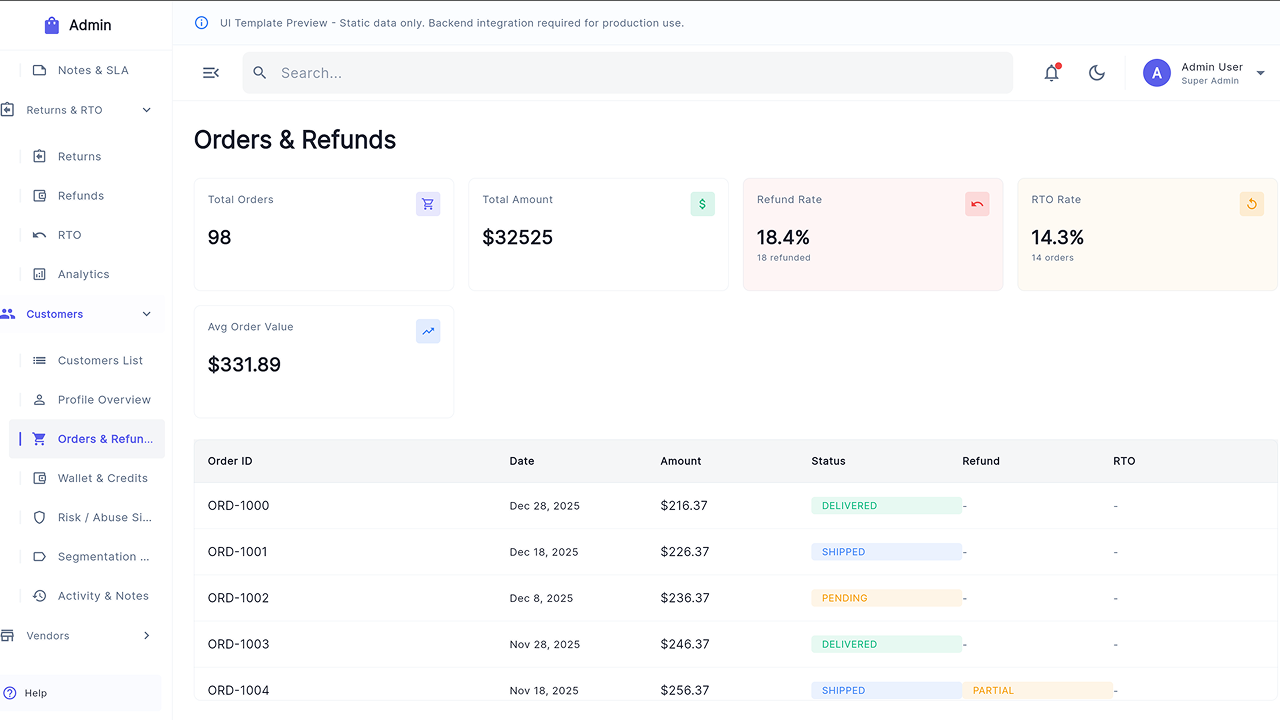Click in the Search field
This screenshot has width=1280, height=720.
click(x=628, y=73)
